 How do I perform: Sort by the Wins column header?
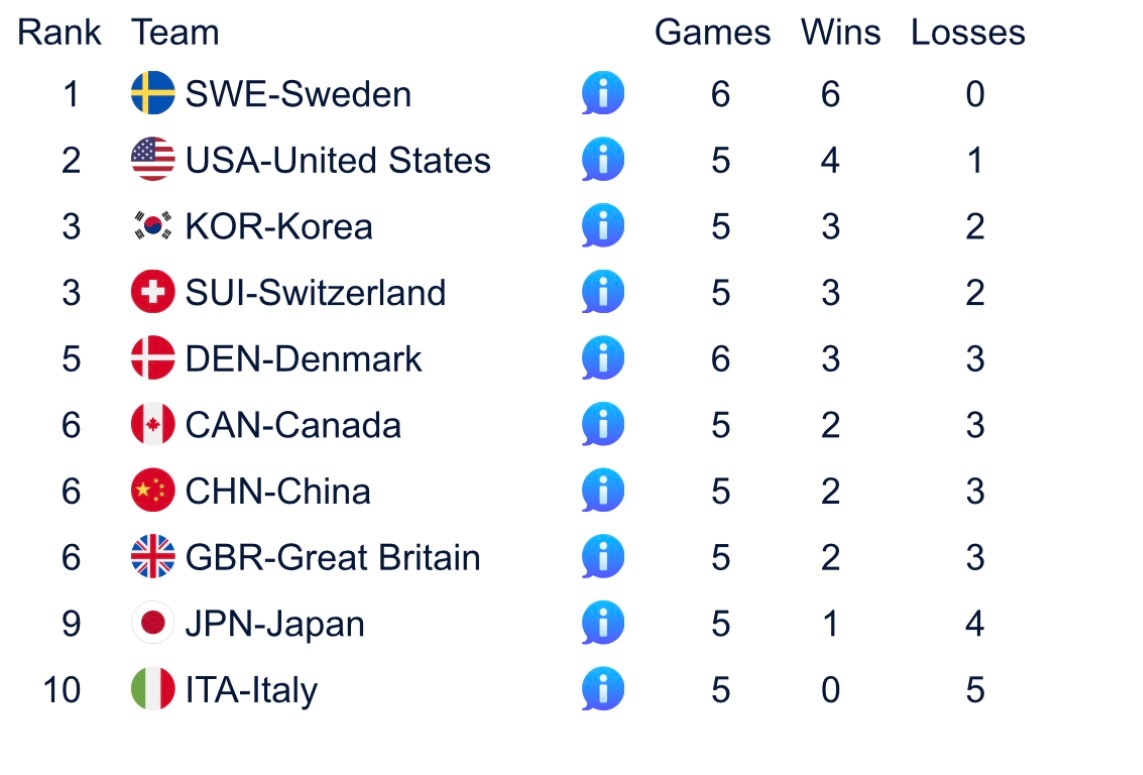840,33
